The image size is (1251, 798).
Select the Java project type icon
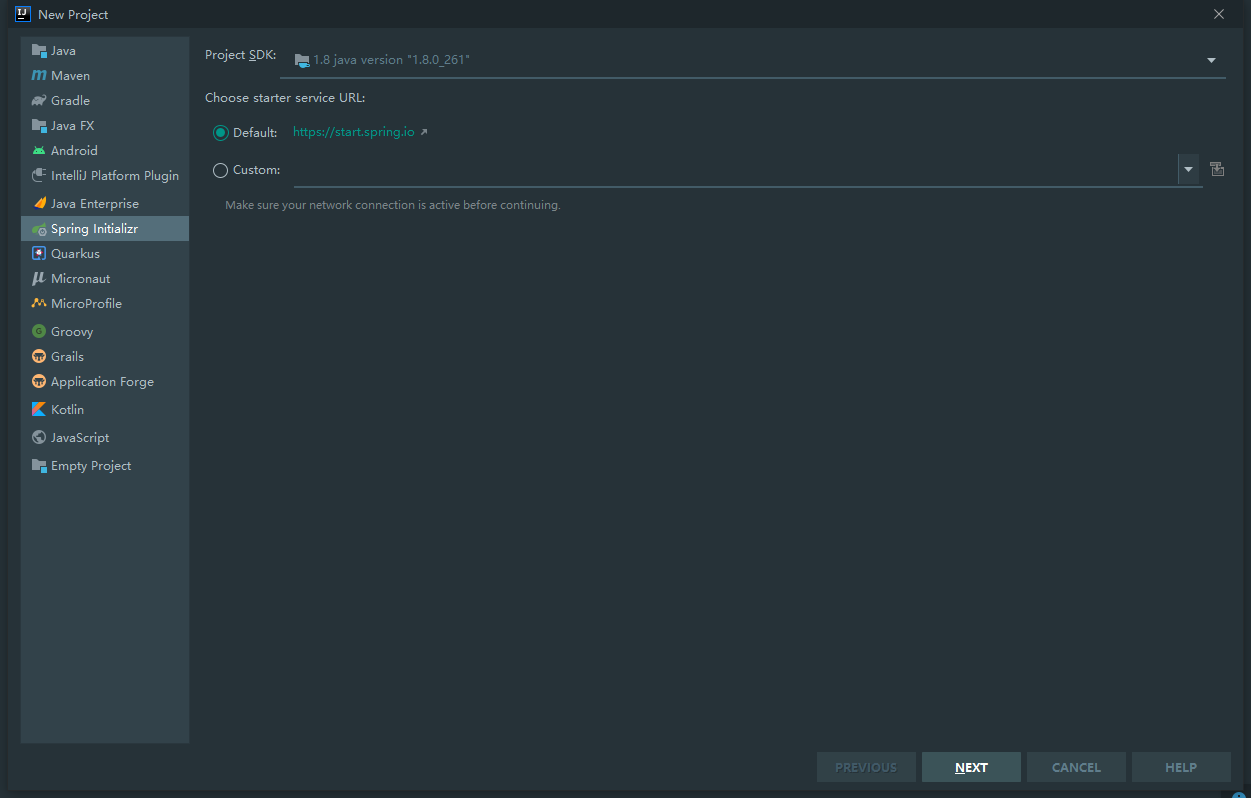pyautogui.click(x=39, y=51)
